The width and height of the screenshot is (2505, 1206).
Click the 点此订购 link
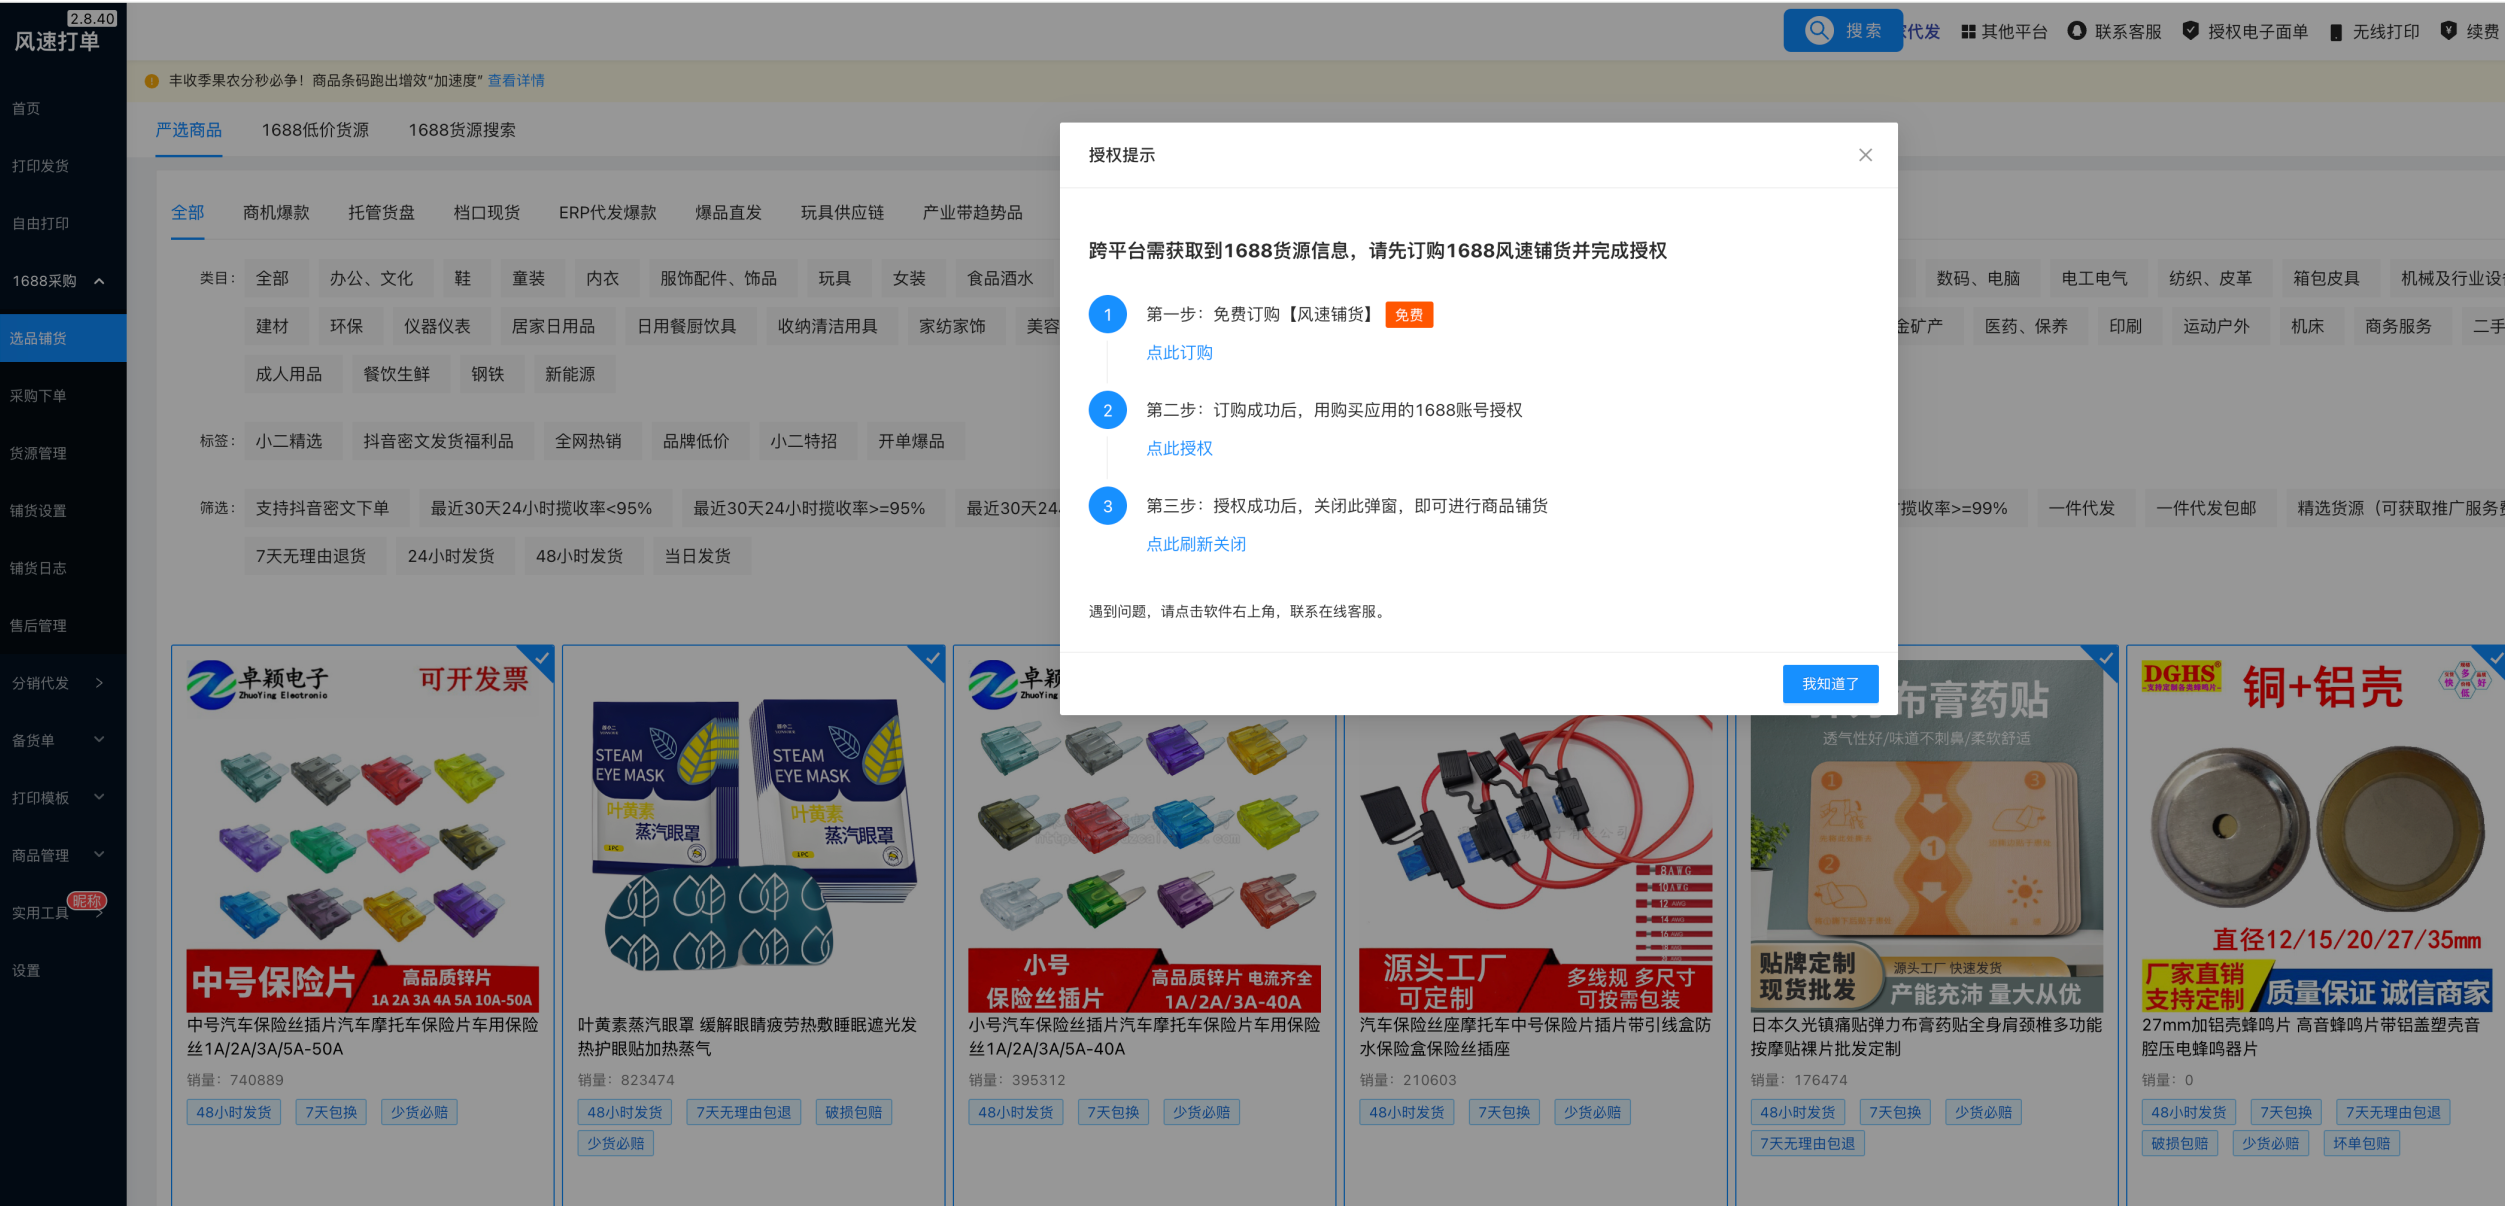[1179, 353]
